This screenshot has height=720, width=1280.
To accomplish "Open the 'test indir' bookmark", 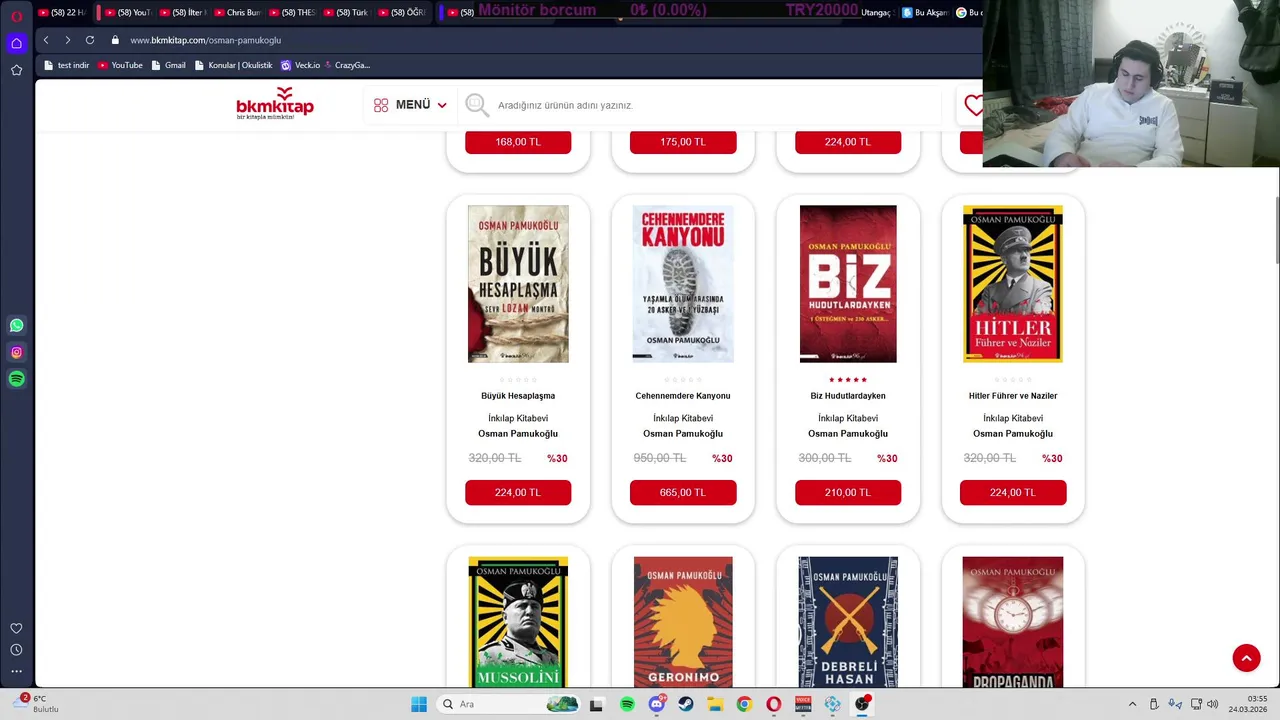I will point(67,65).
